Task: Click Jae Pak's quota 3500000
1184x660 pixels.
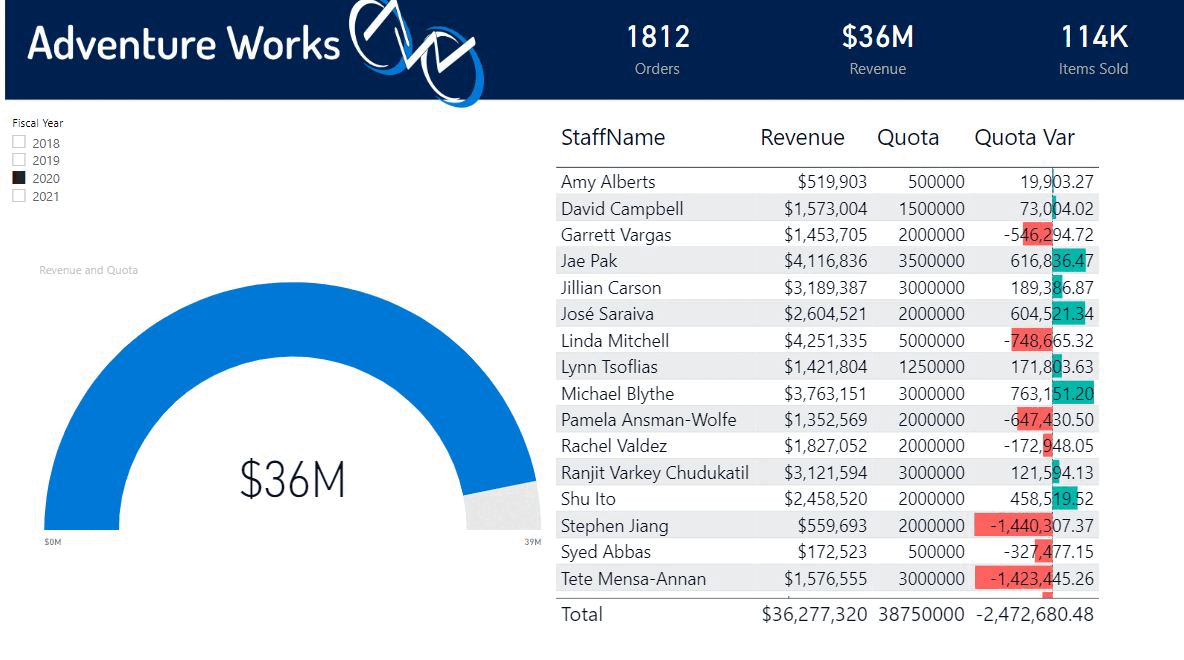Action: click(x=931, y=261)
